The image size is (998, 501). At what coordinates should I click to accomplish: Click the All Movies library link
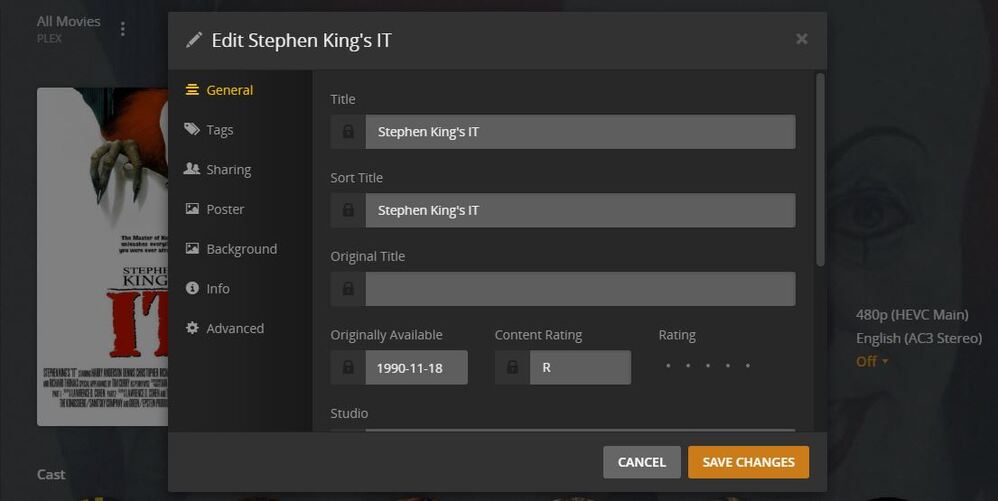point(69,21)
